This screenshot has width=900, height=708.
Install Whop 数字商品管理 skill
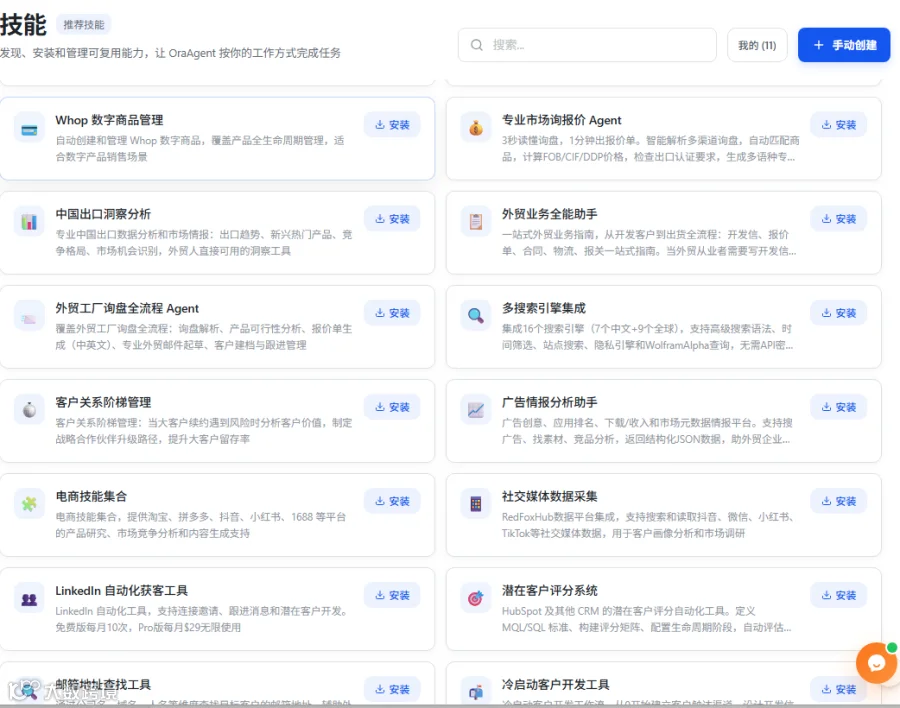(392, 125)
